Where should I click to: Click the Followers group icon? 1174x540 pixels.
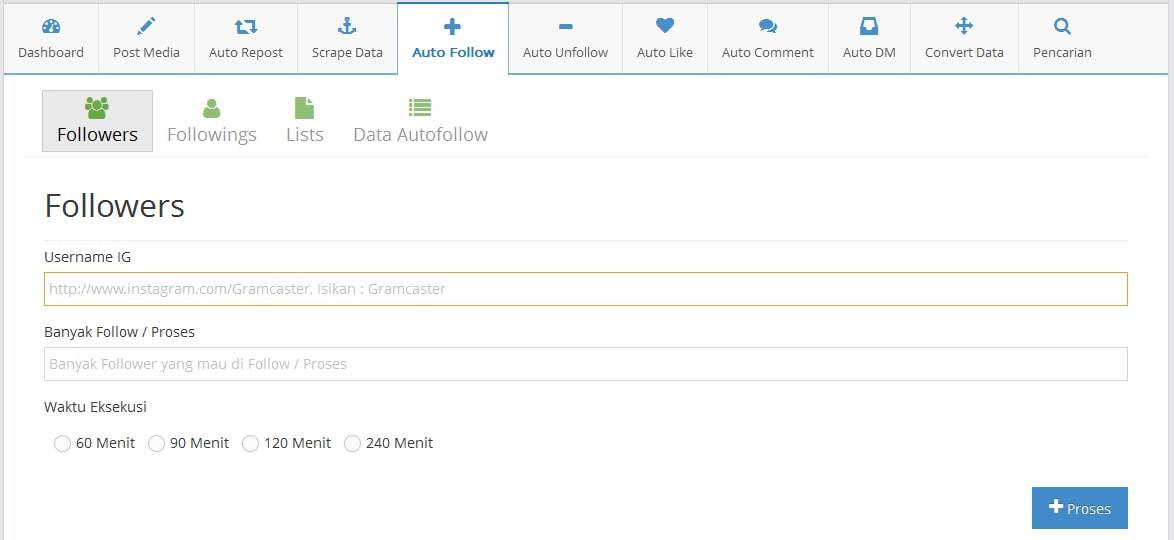(x=97, y=108)
